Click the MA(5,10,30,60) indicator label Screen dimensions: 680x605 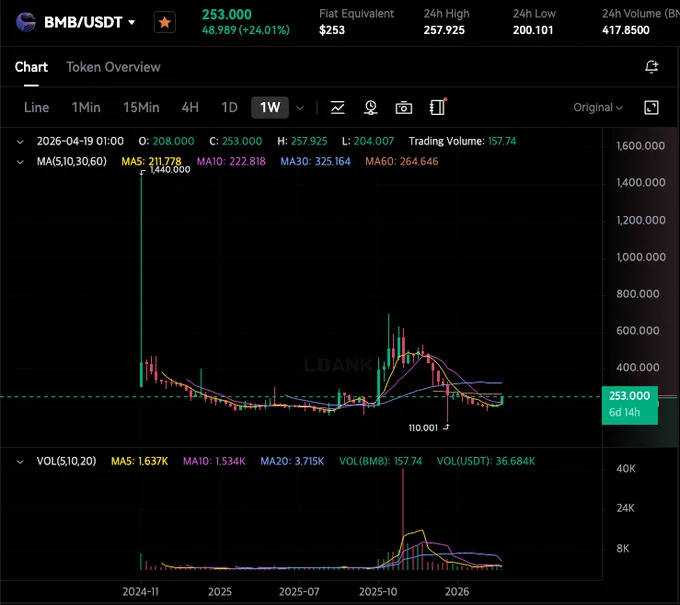72,161
